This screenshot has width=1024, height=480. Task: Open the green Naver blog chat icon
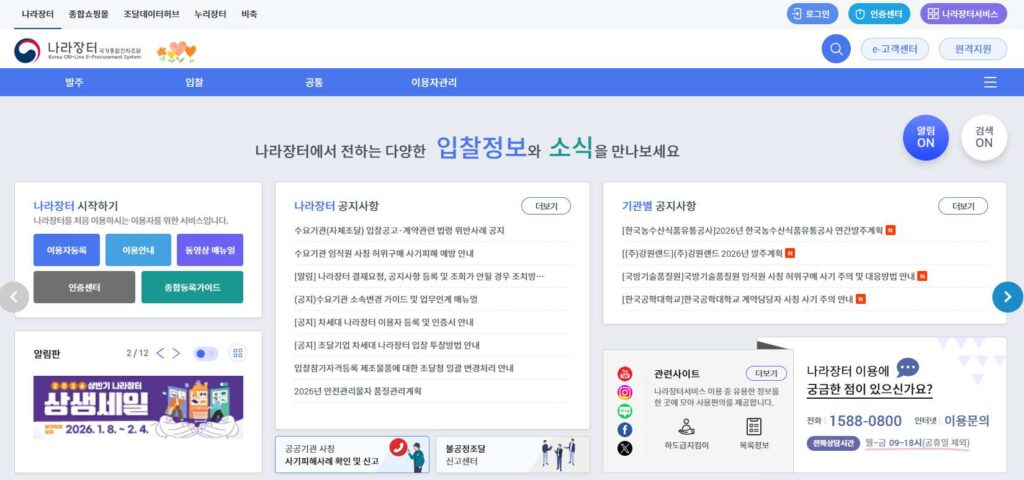[625, 411]
